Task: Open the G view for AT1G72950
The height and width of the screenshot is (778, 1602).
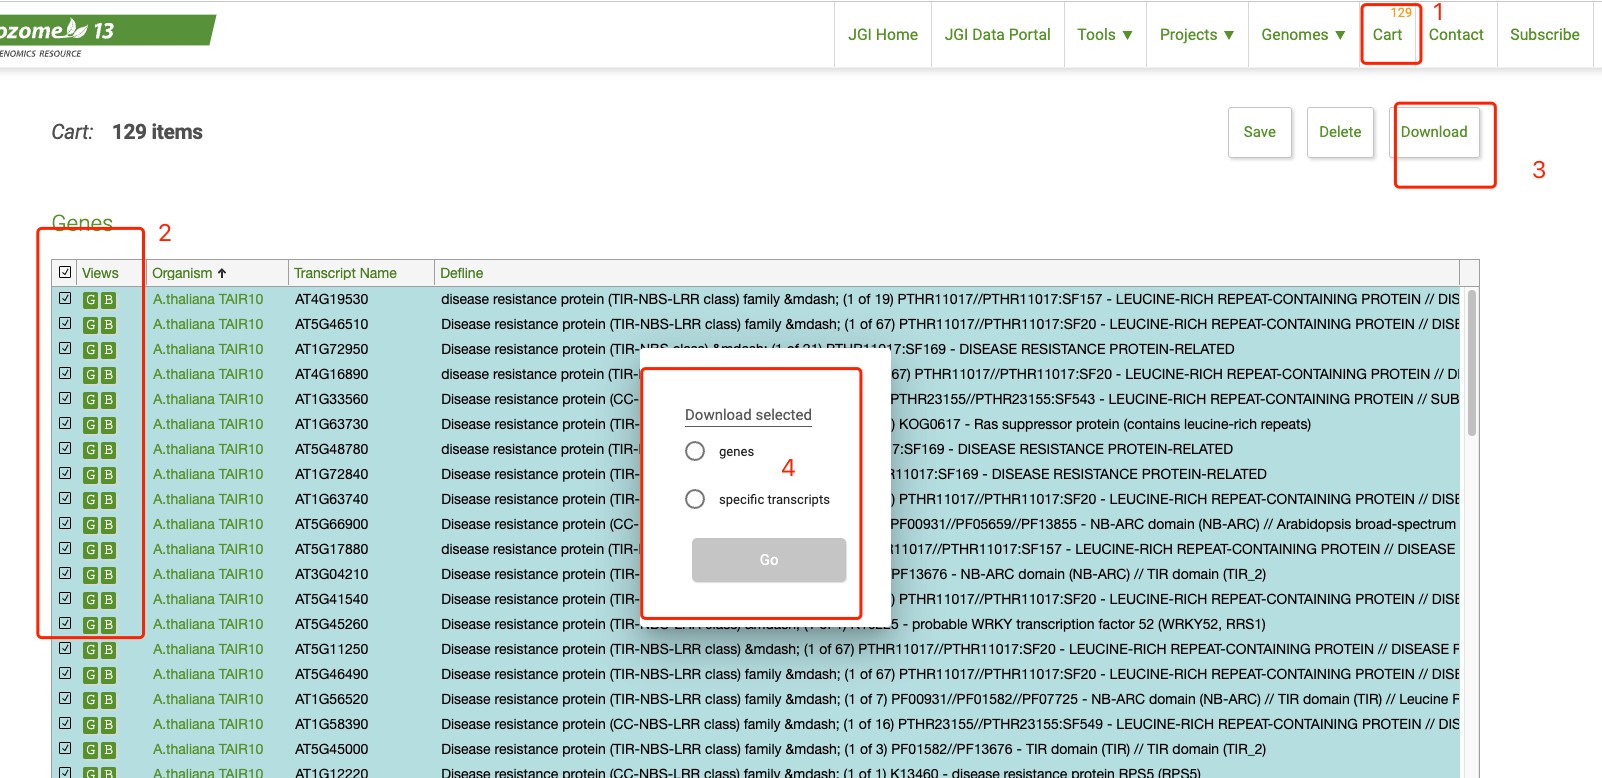Action: click(x=90, y=350)
